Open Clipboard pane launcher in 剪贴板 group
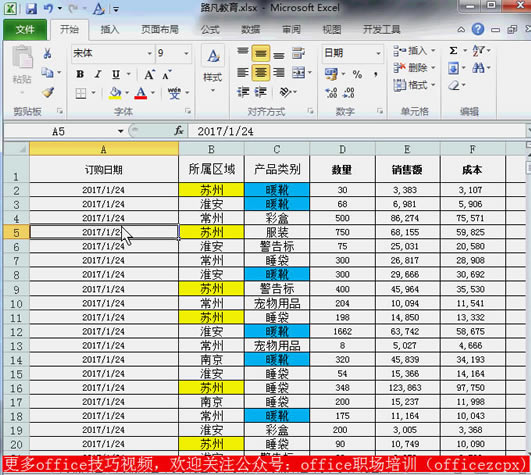This screenshot has height=475, width=531. 60,111
